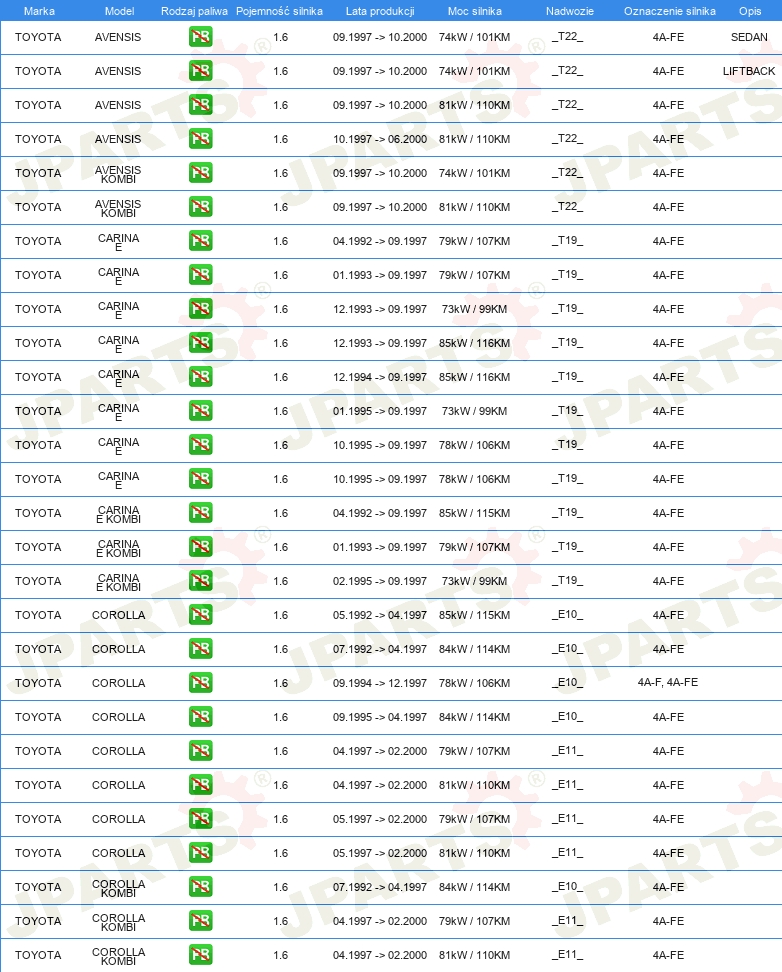Select the SEDAN description cell
The width and height of the screenshot is (782, 972).
pyautogui.click(x=749, y=37)
